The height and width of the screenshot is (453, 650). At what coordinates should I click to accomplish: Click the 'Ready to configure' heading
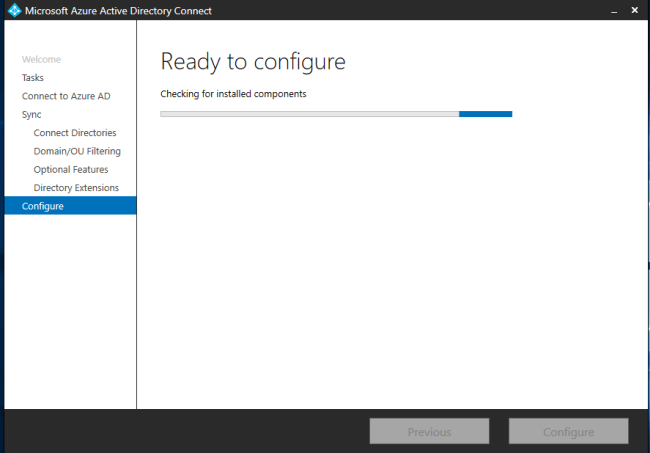253,62
